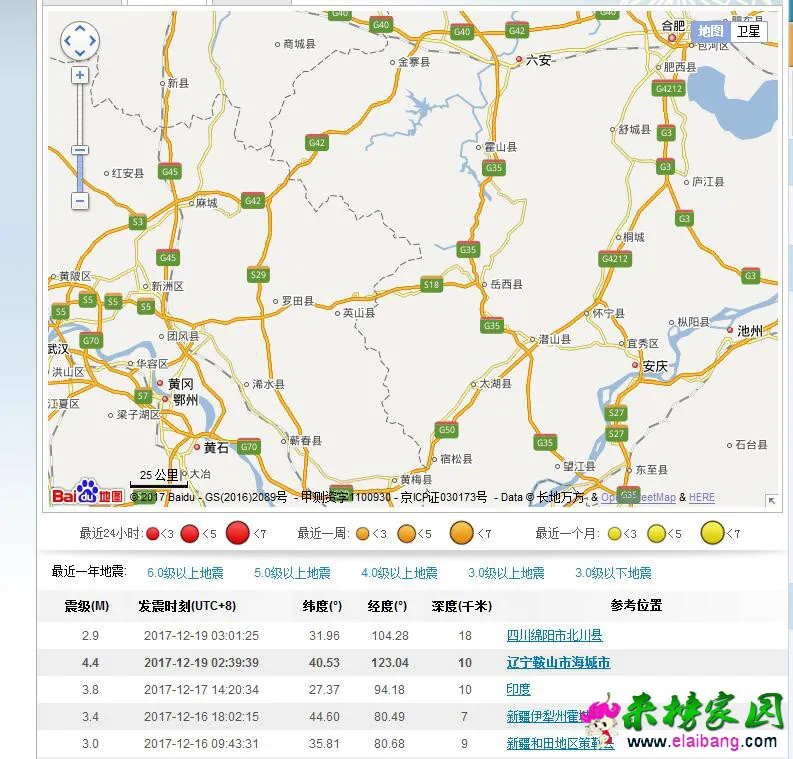Switch to 地图 map view
793x759 pixels.
pyautogui.click(x=710, y=31)
